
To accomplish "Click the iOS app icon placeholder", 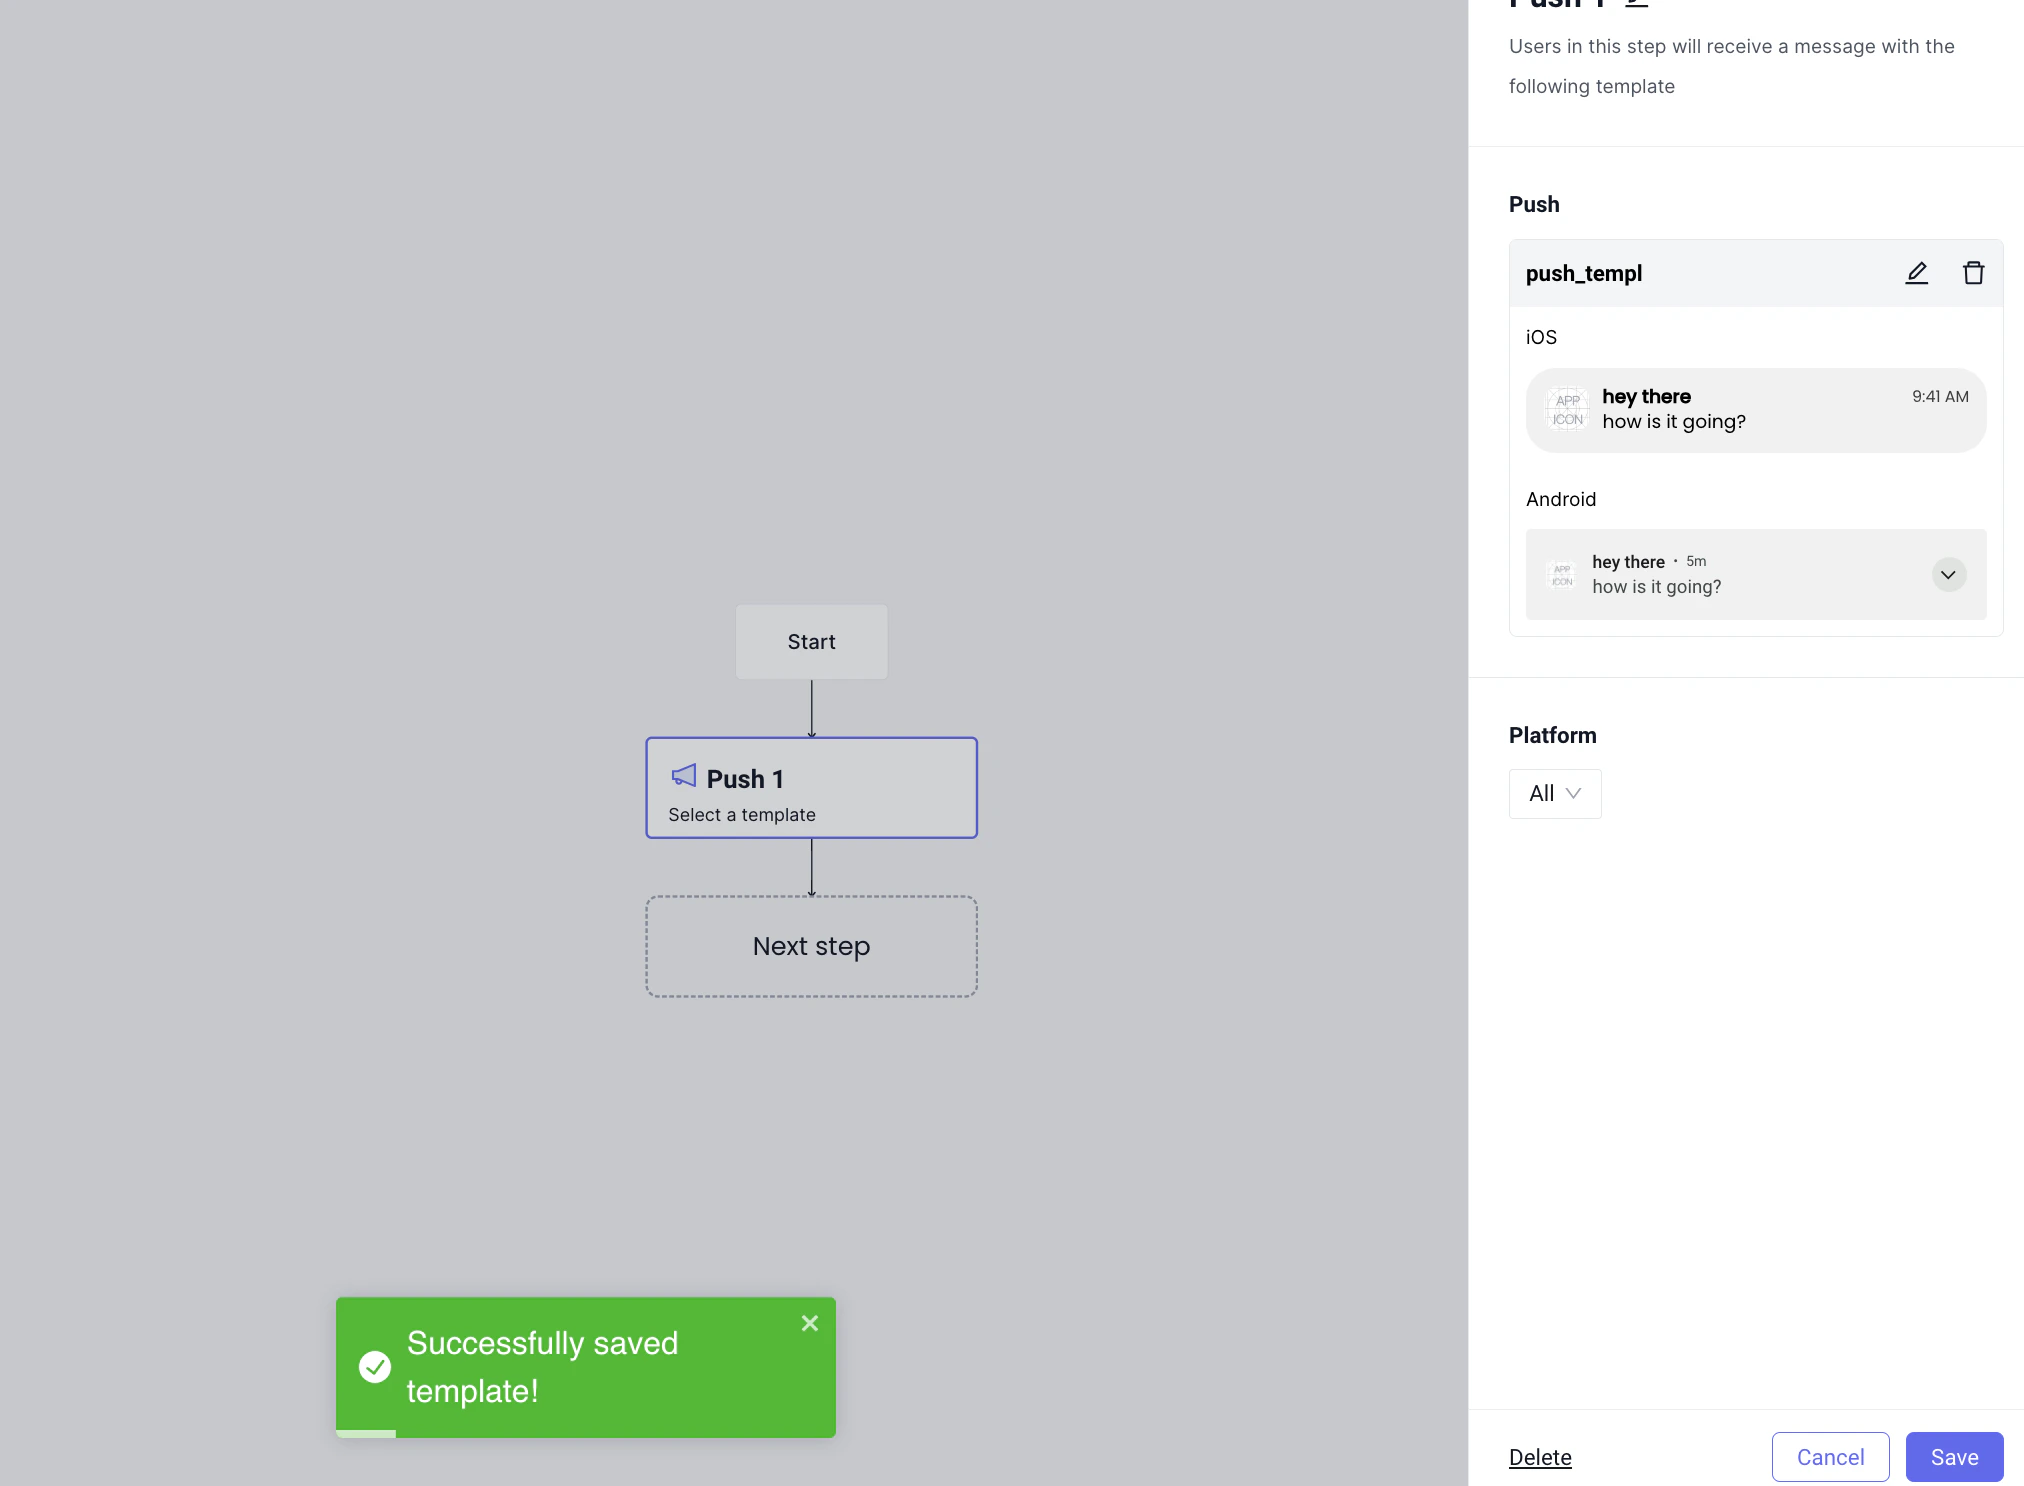I will [x=1567, y=410].
